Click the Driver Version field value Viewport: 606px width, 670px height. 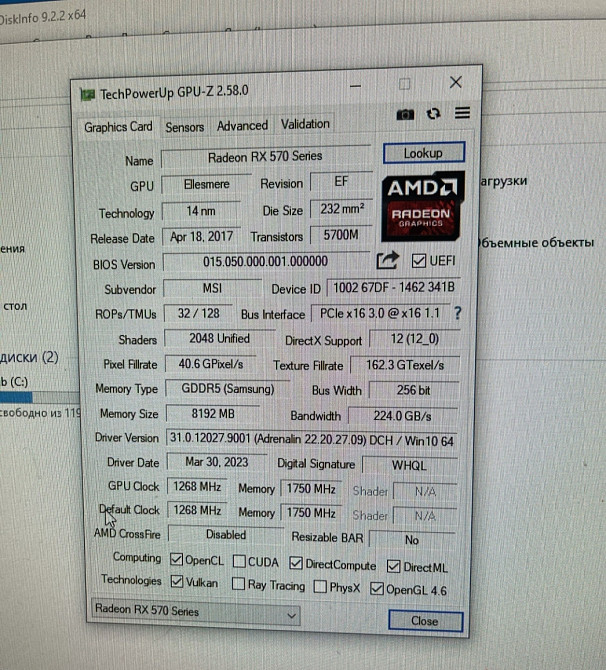(x=312, y=440)
